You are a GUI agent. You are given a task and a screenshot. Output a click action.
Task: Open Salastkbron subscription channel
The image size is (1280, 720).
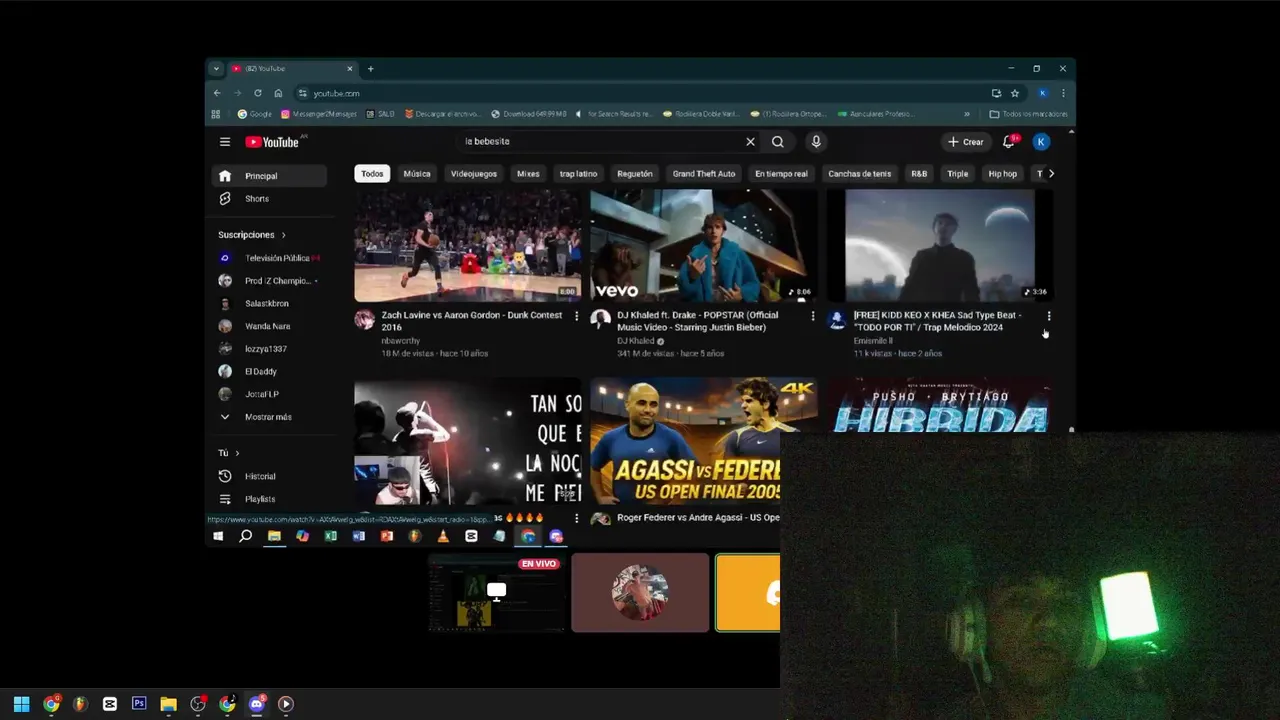tap(269, 304)
